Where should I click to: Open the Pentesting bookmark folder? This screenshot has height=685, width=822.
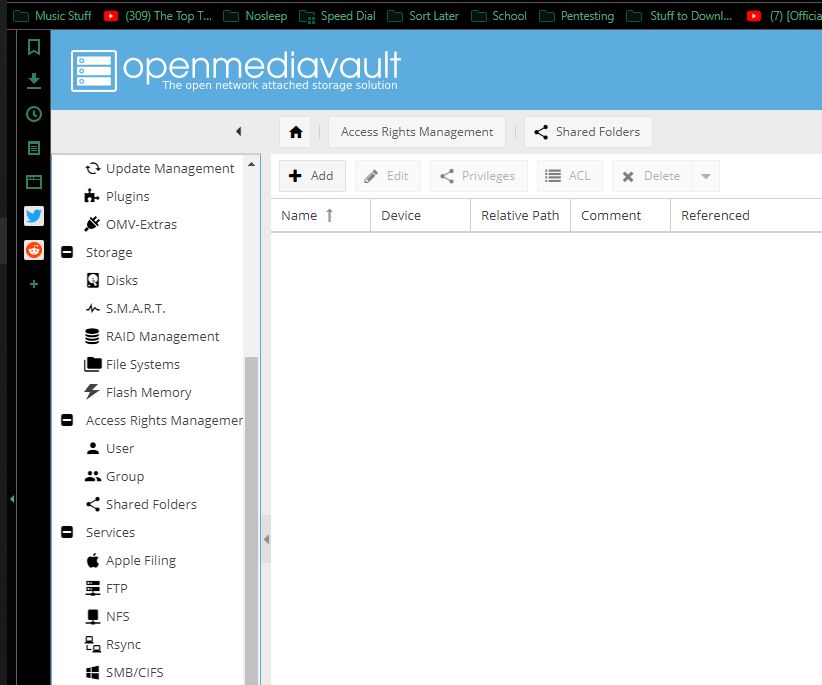tap(577, 16)
